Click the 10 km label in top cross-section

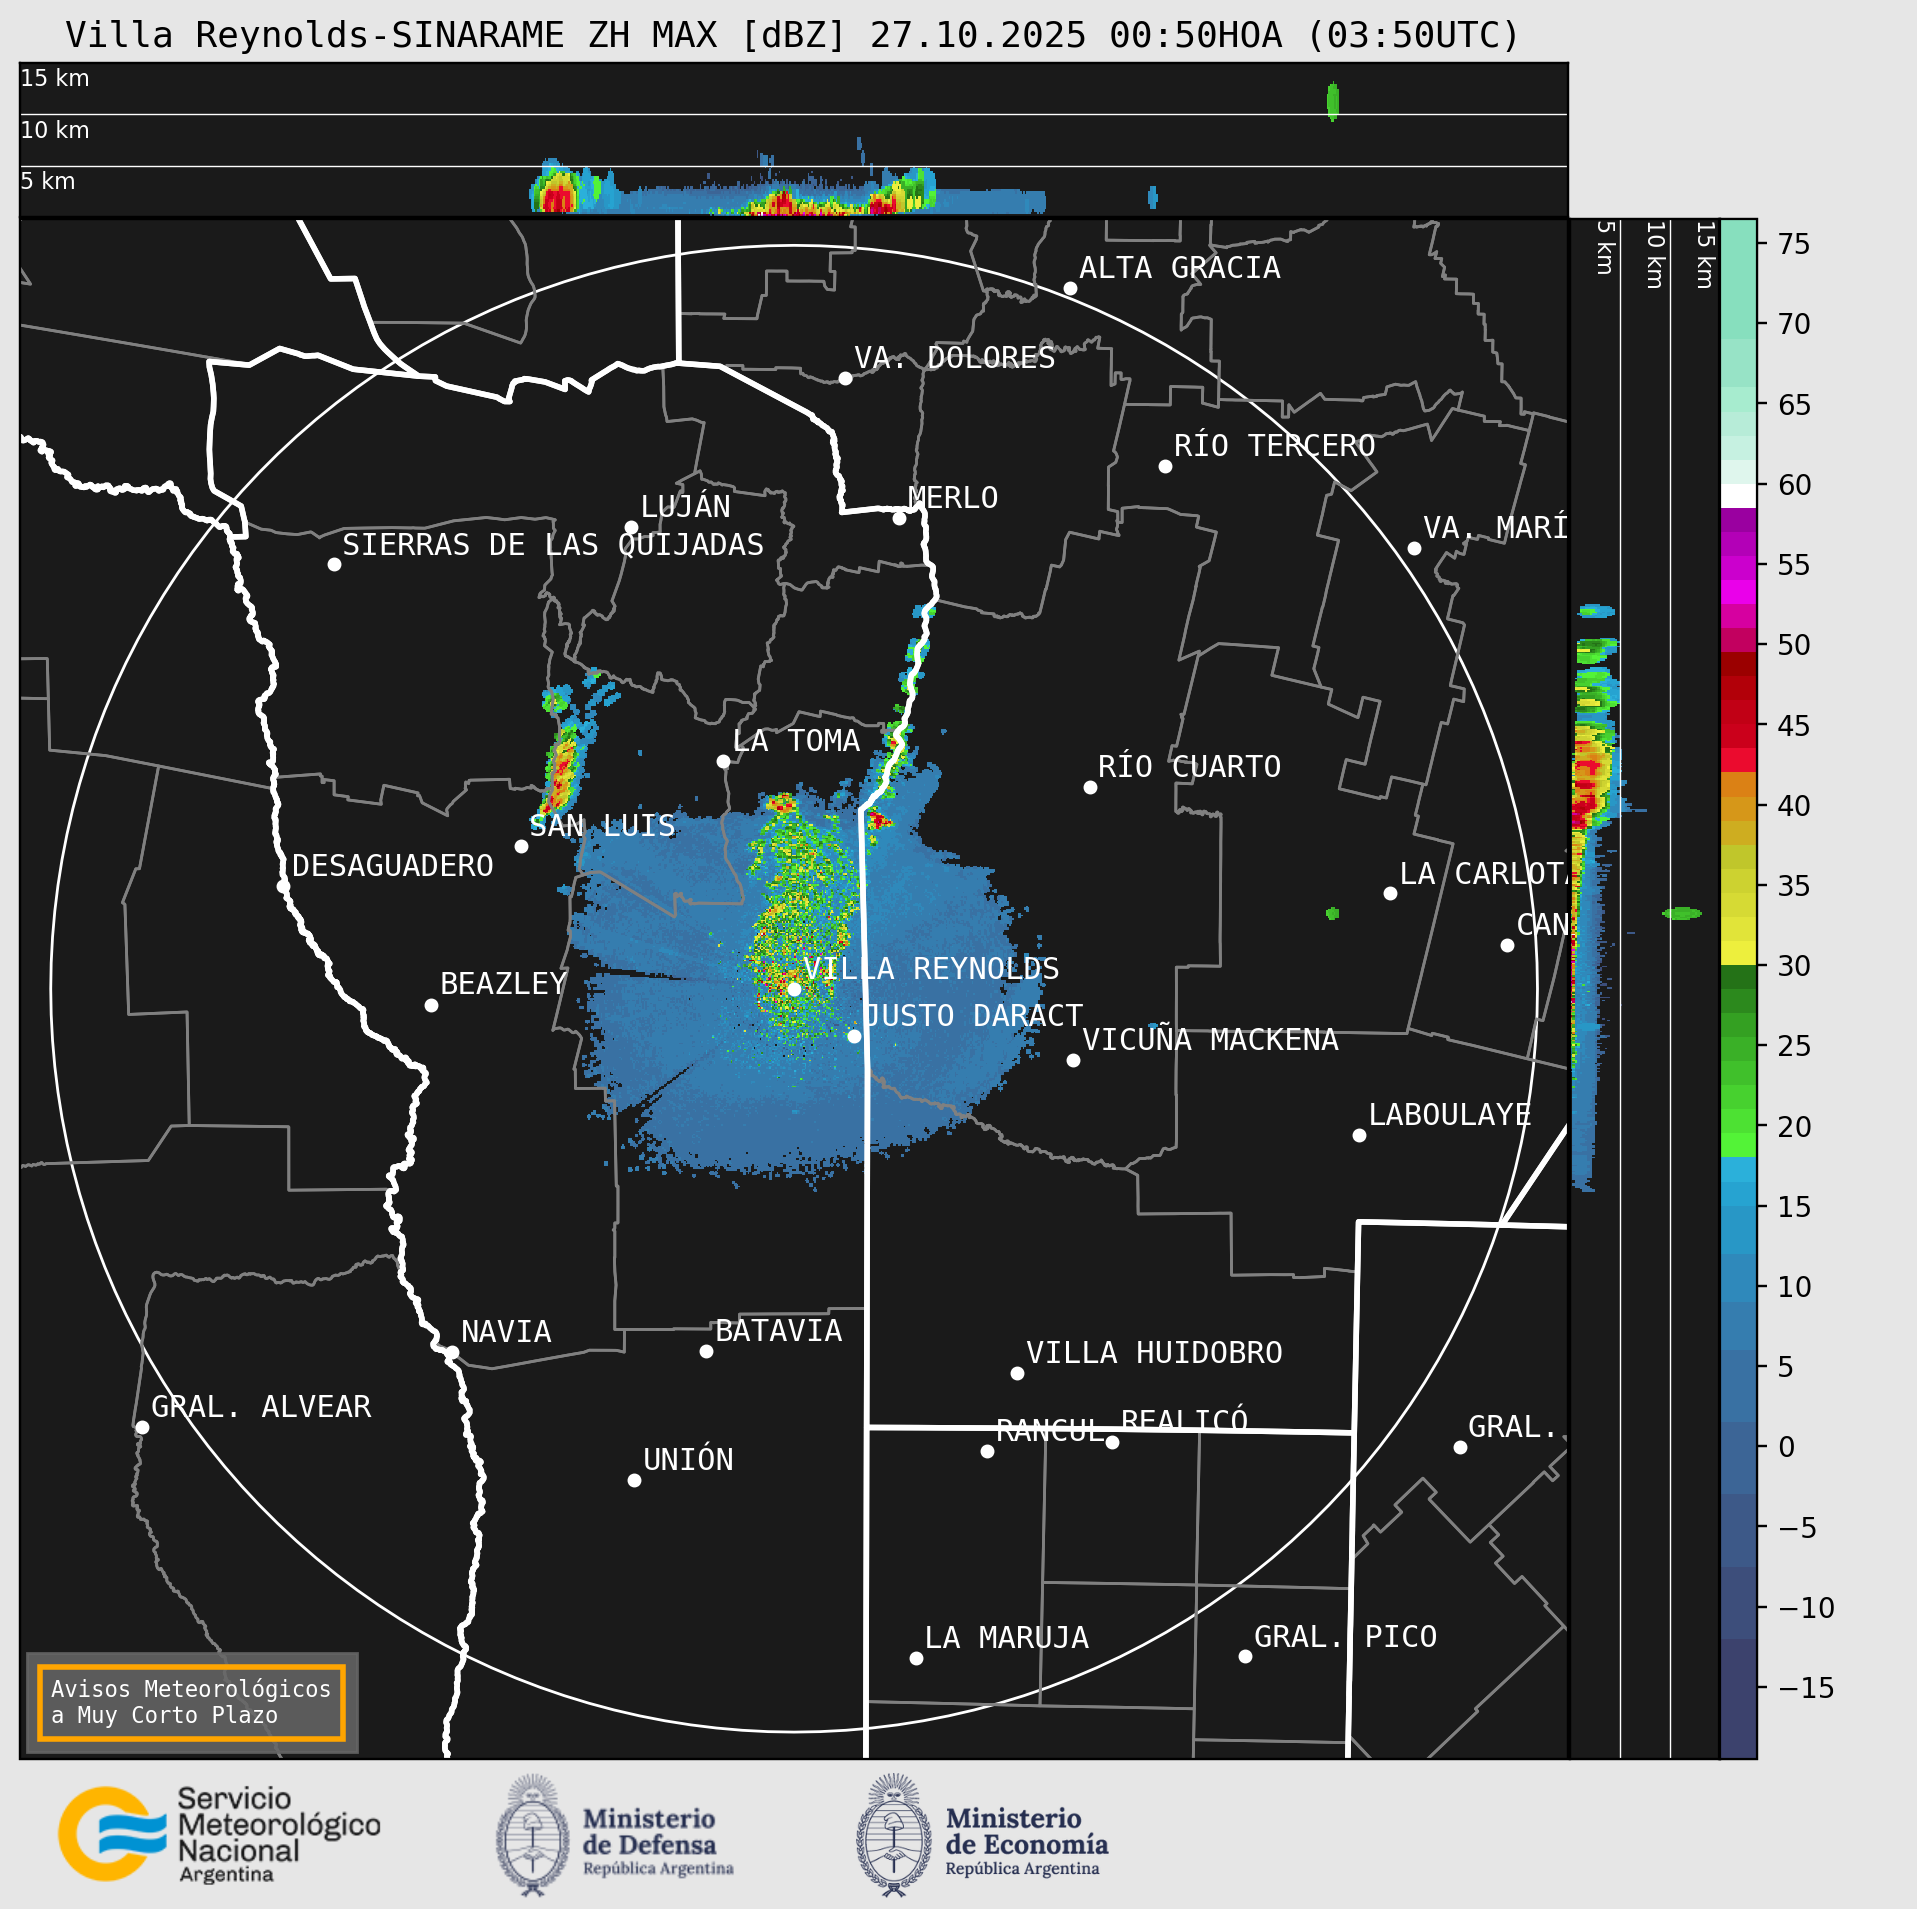point(55,130)
